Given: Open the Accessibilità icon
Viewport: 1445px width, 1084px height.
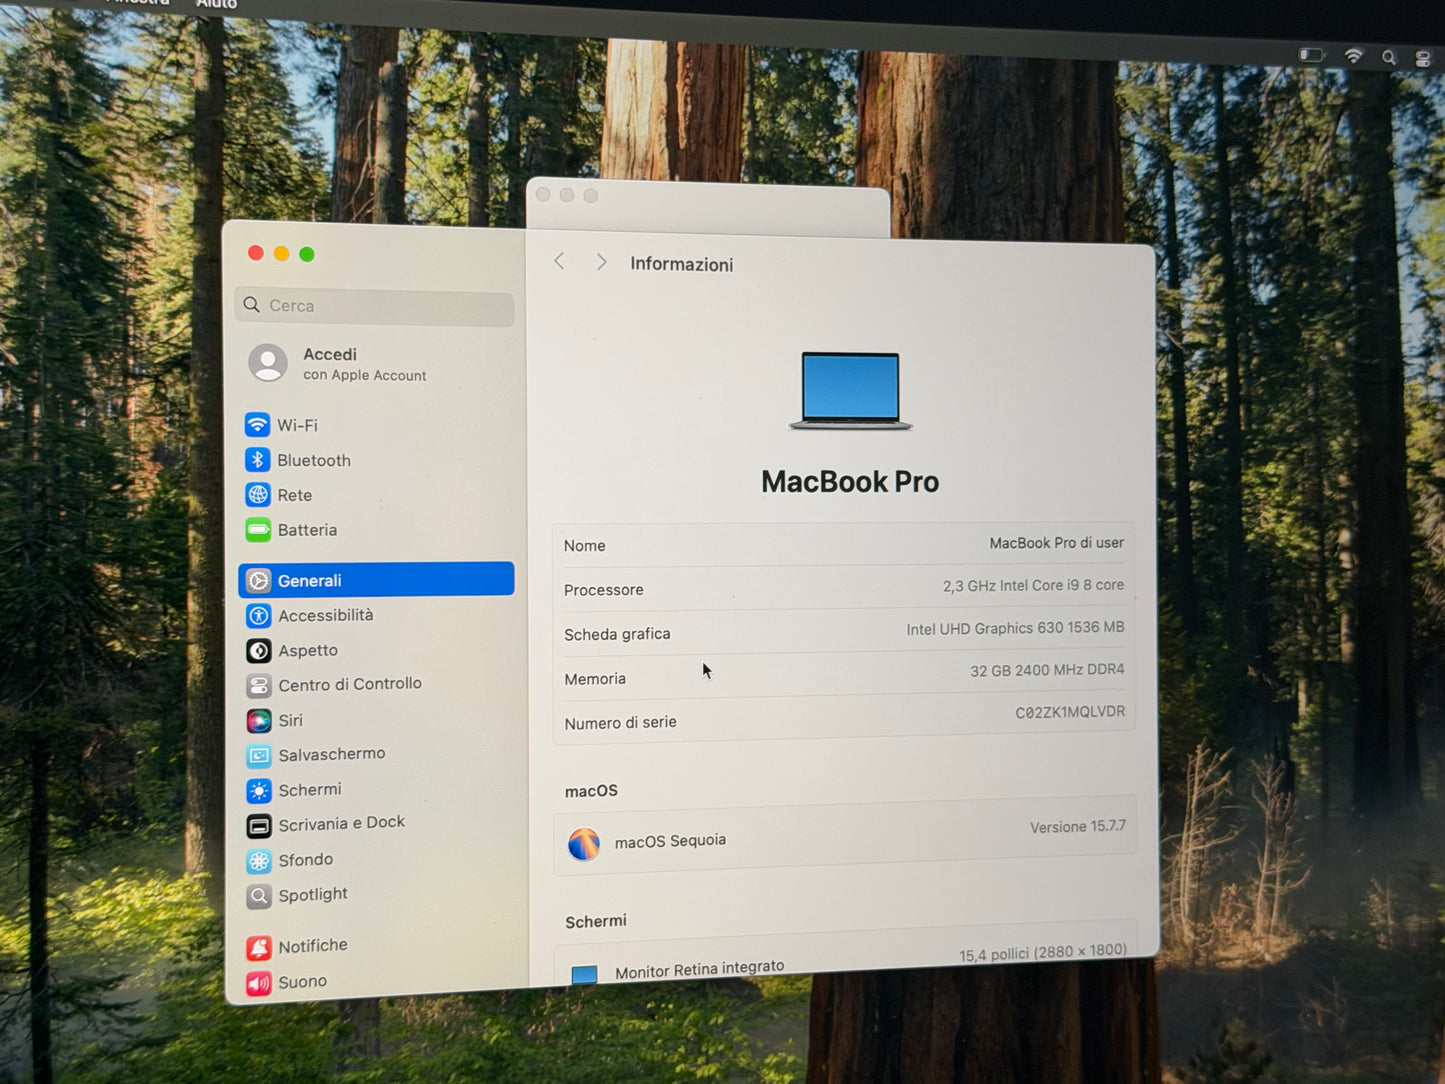Looking at the screenshot, I should [x=258, y=615].
